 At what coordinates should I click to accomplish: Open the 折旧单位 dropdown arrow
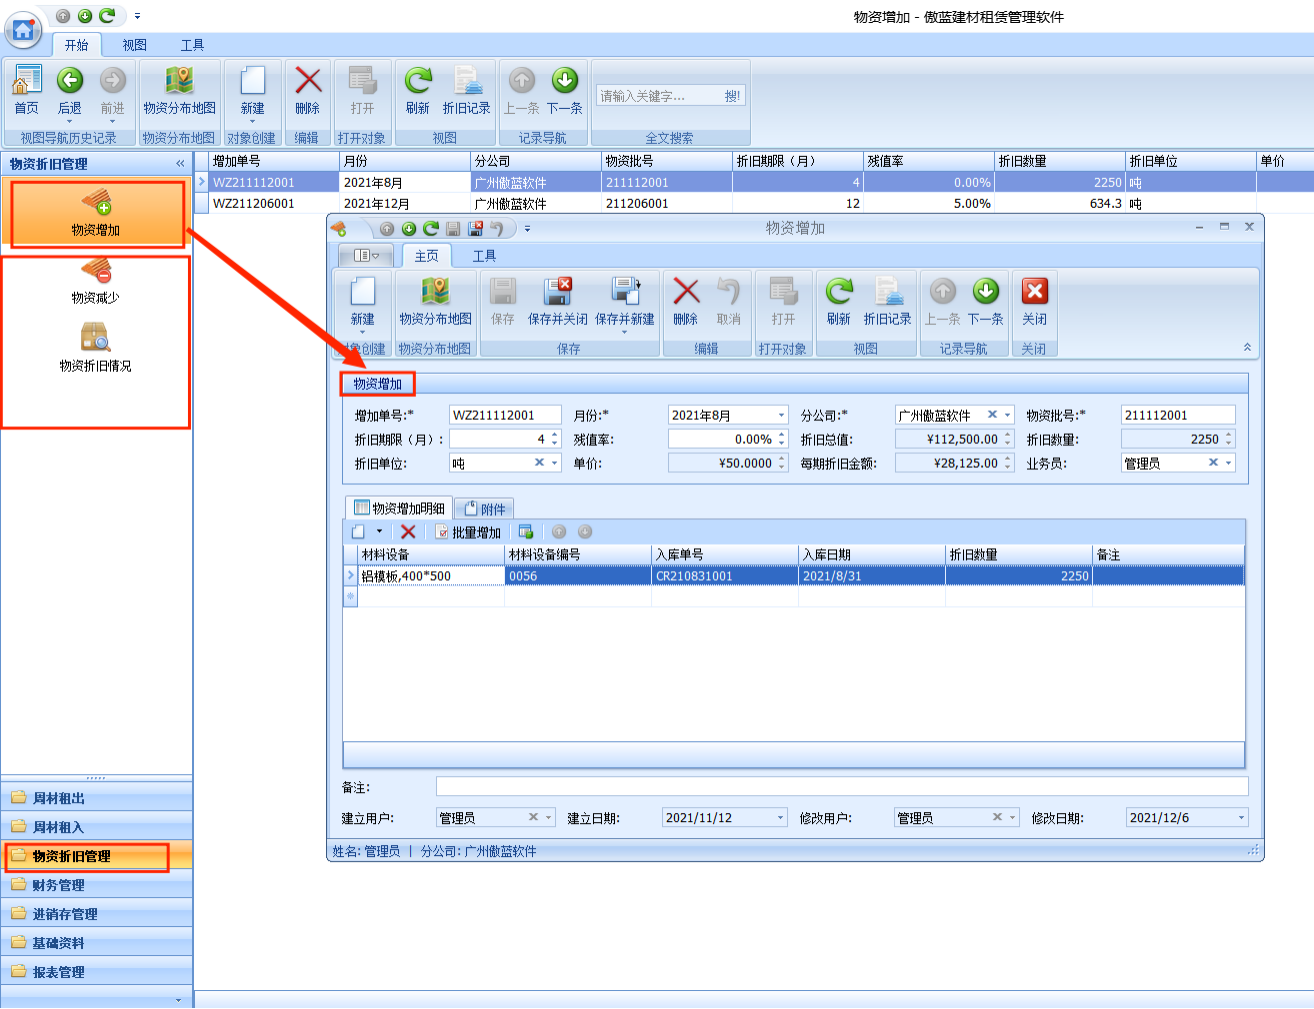click(555, 463)
